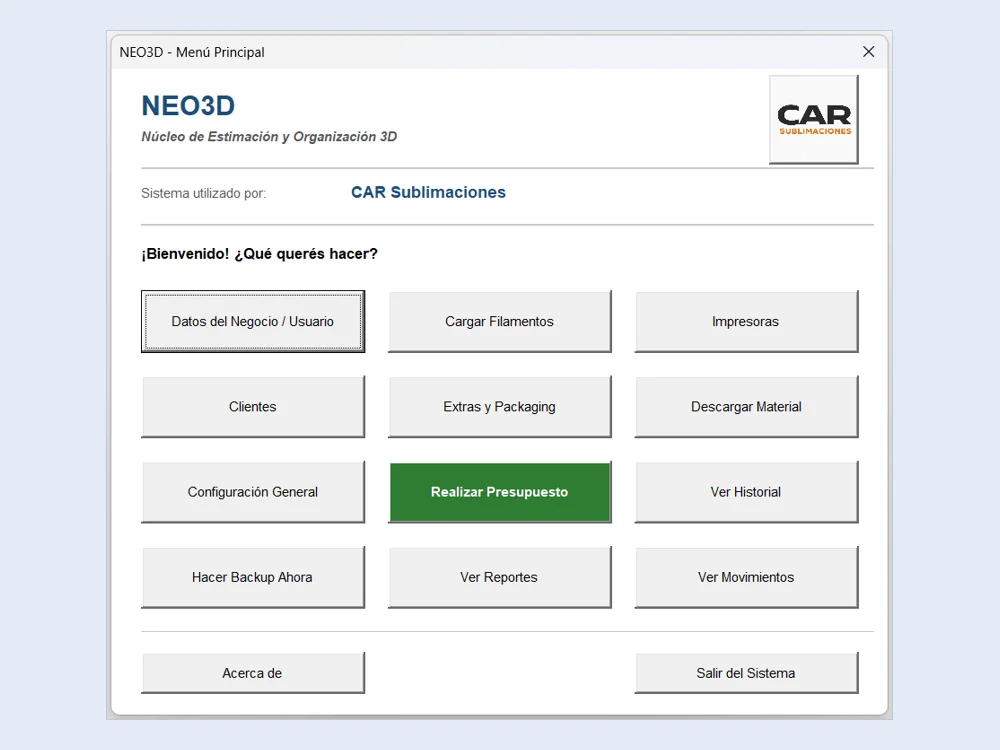Click the ¡Bienvenido! ¿Qué querés hacer? text
The image size is (1000, 750).
tap(260, 254)
